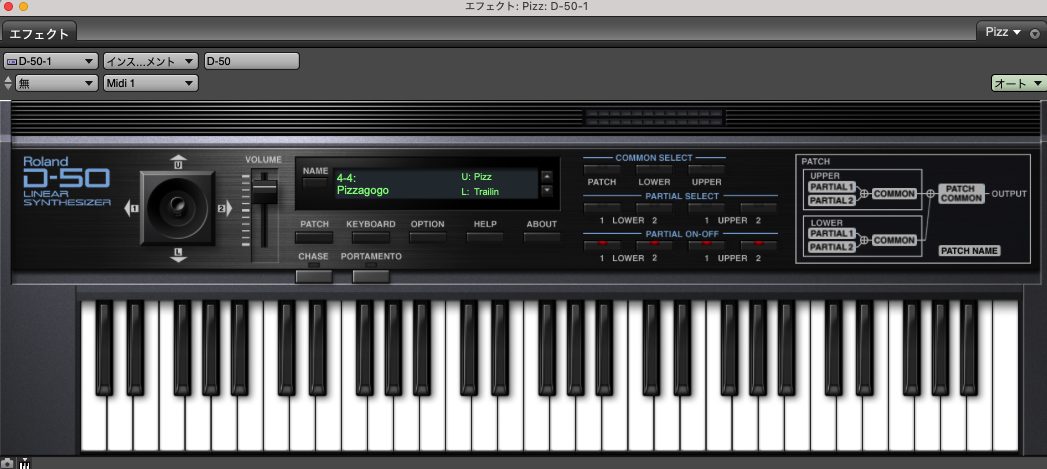Image resolution: width=1047 pixels, height=469 pixels.
Task: Open the オート automation dropdown
Action: pos(1018,84)
